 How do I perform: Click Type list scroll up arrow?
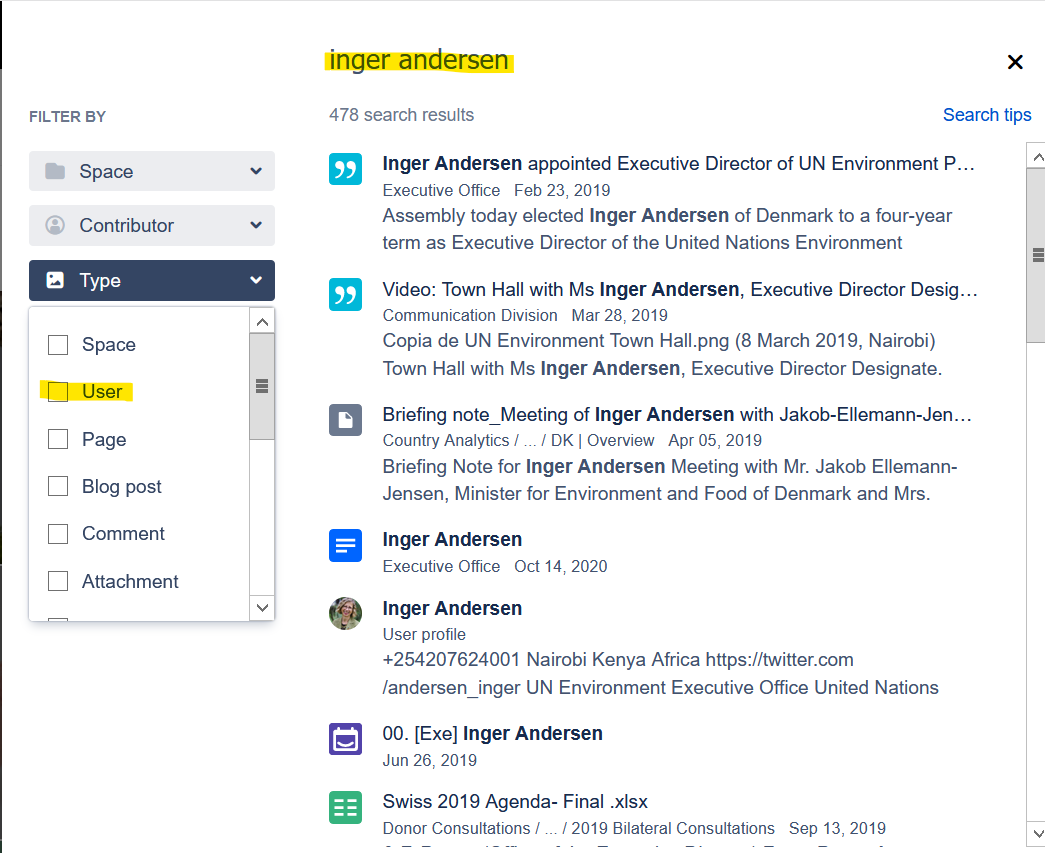262,323
